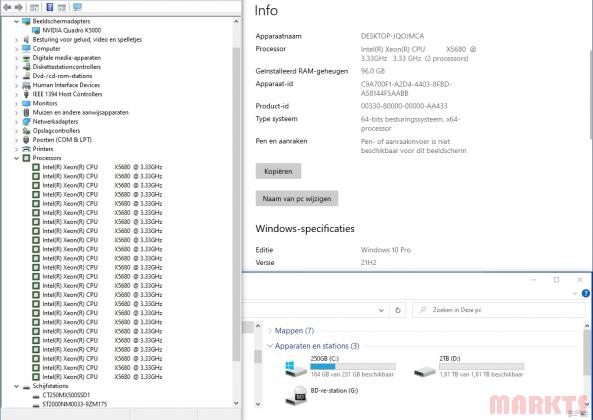The width and height of the screenshot is (593, 420).
Task: Click the 00330-80000-00000-AA433 product id
Action: 404,106
